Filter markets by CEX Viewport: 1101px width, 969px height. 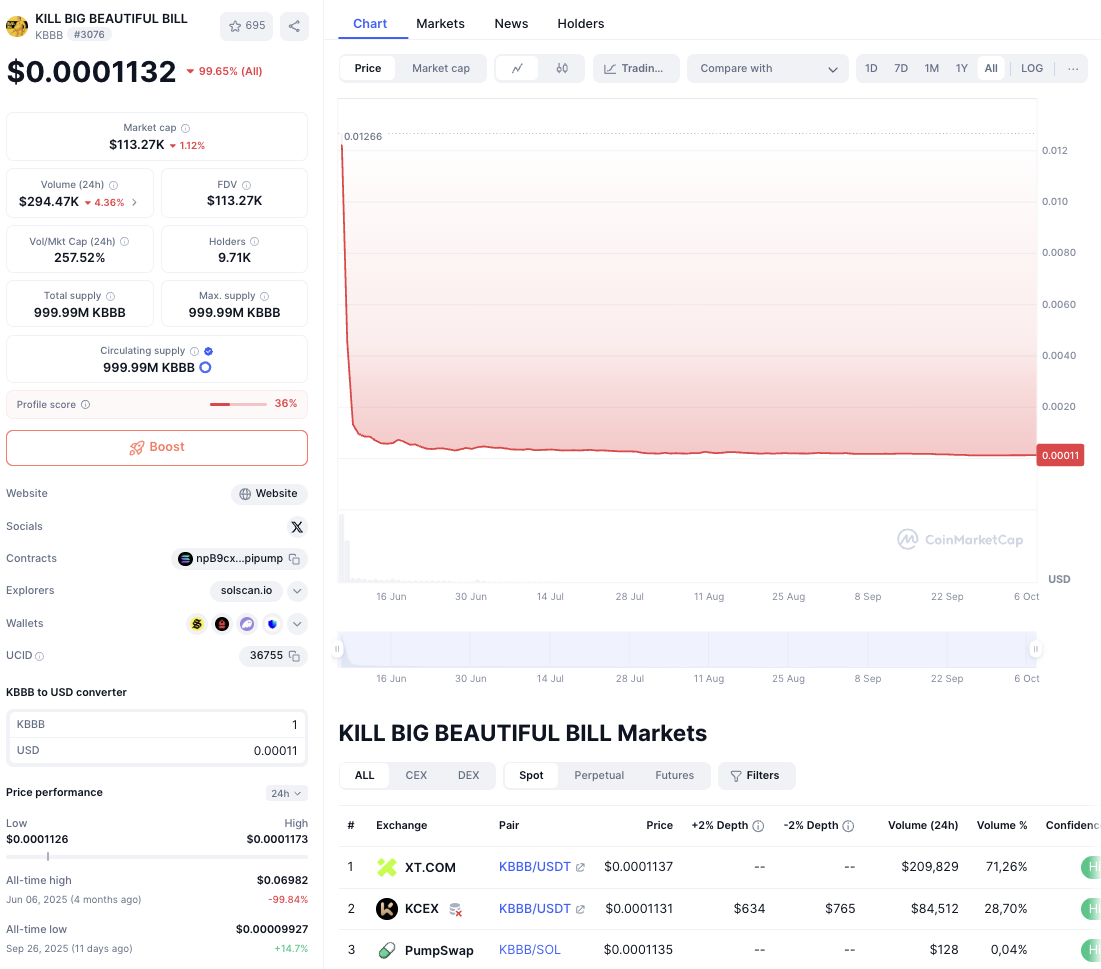(x=416, y=776)
